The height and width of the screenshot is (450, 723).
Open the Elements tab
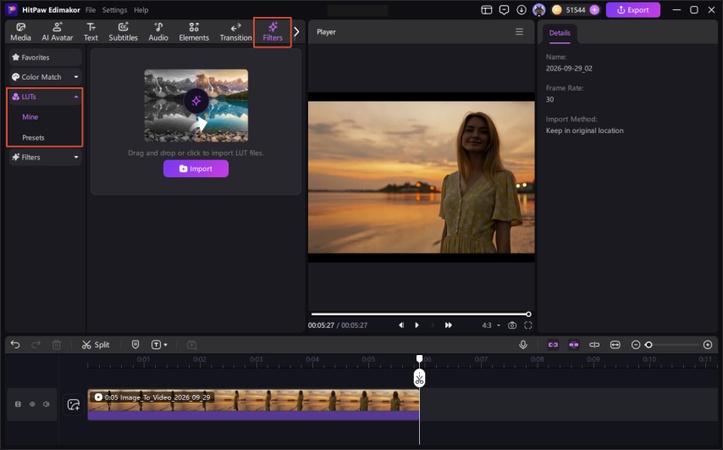click(x=194, y=32)
